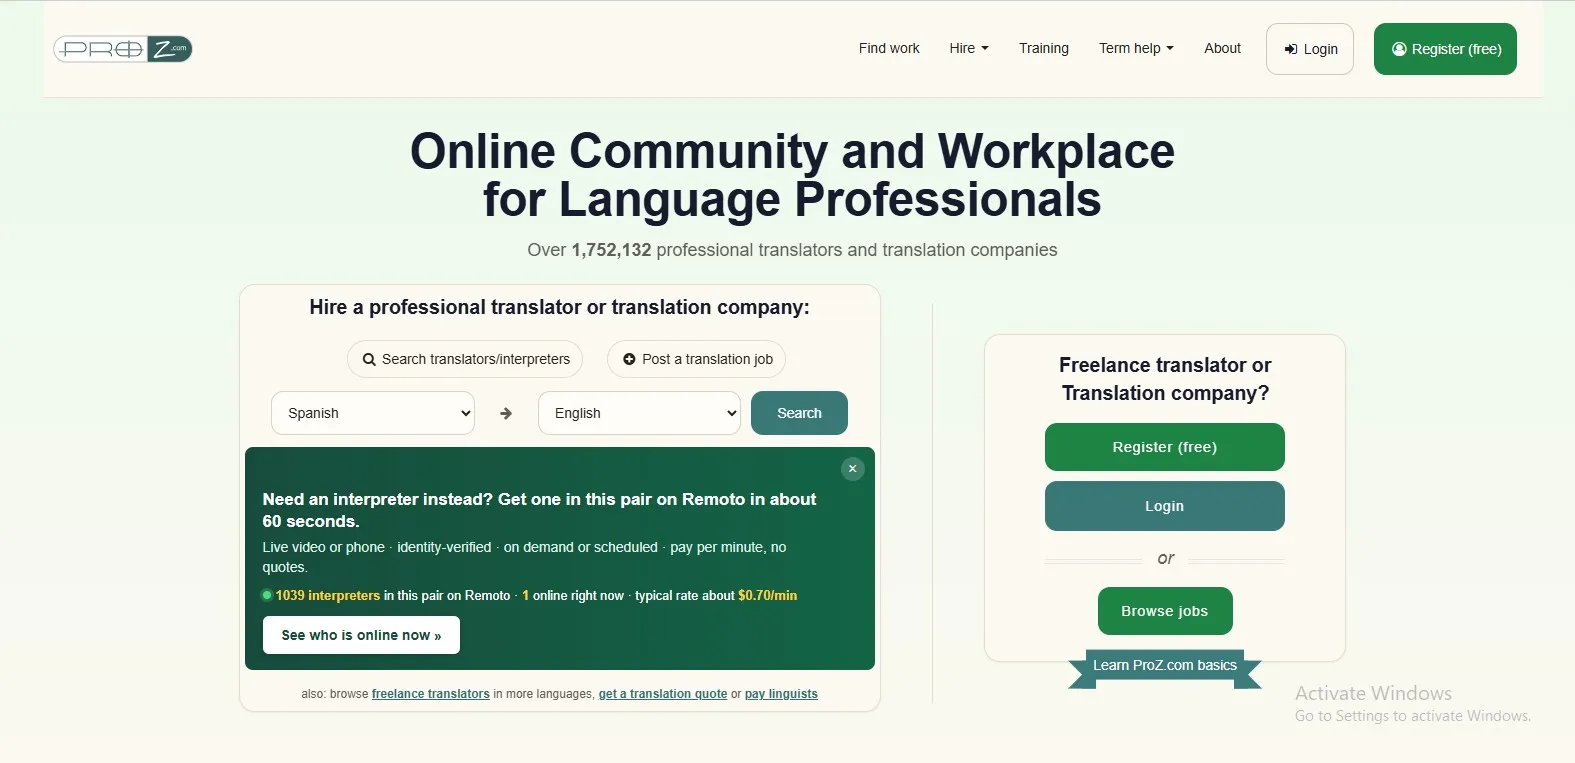
Task: Open get a translation quote link
Action: [663, 694]
